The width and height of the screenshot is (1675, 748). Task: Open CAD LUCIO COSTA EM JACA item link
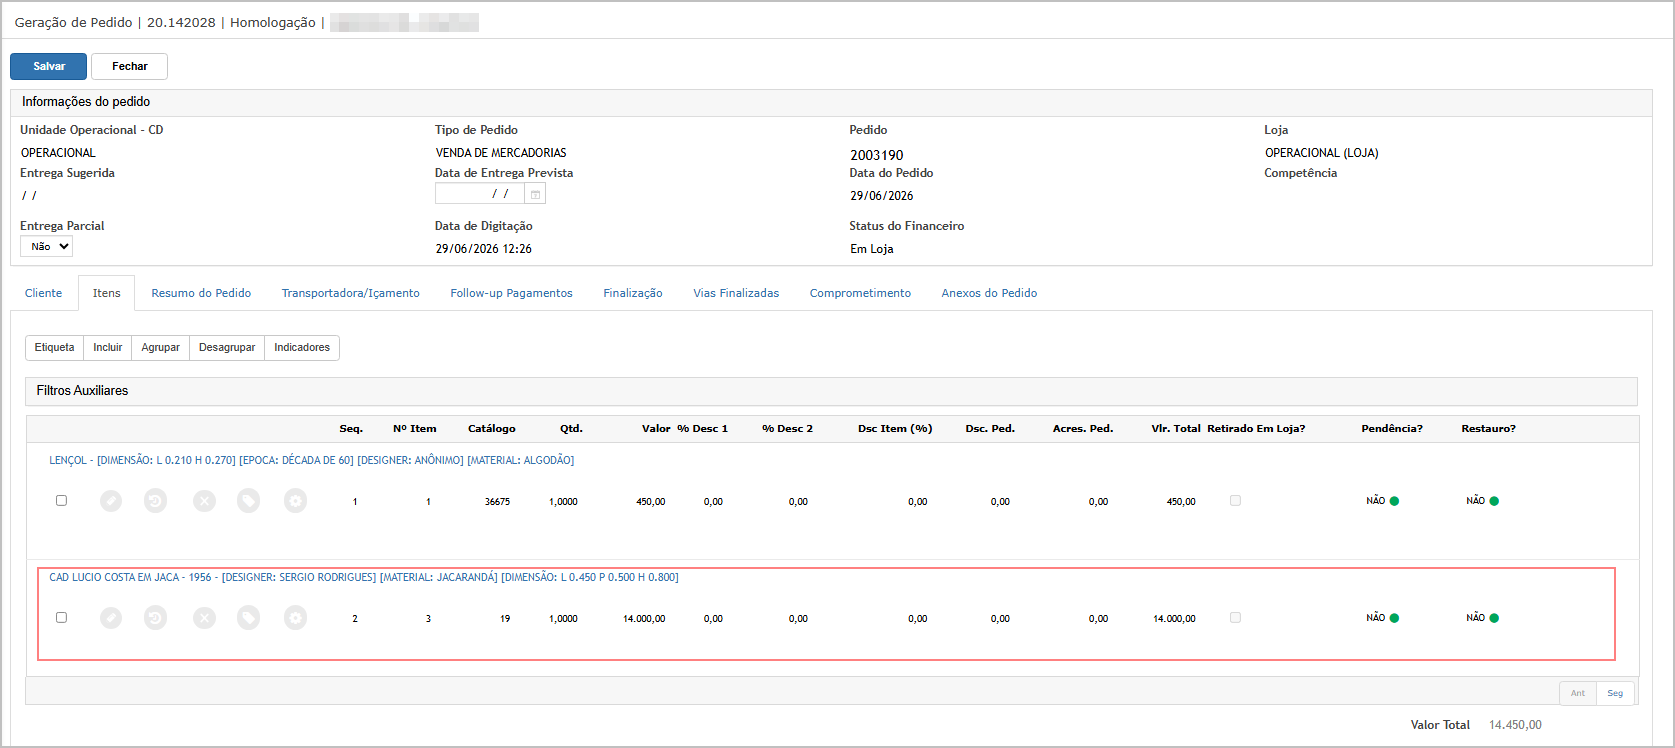(x=364, y=577)
